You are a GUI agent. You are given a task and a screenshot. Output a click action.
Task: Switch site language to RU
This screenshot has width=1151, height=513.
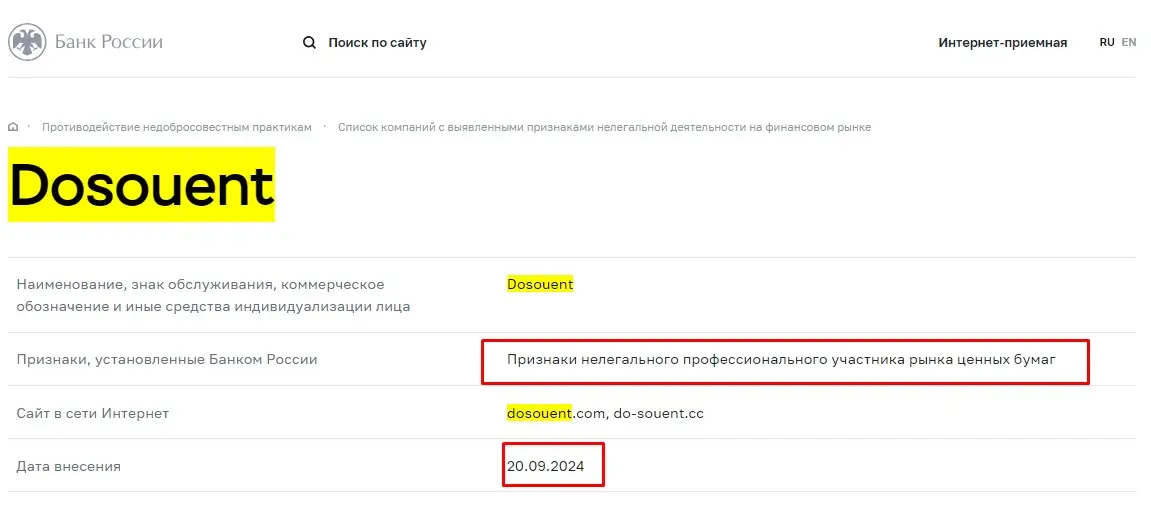[x=1107, y=42]
